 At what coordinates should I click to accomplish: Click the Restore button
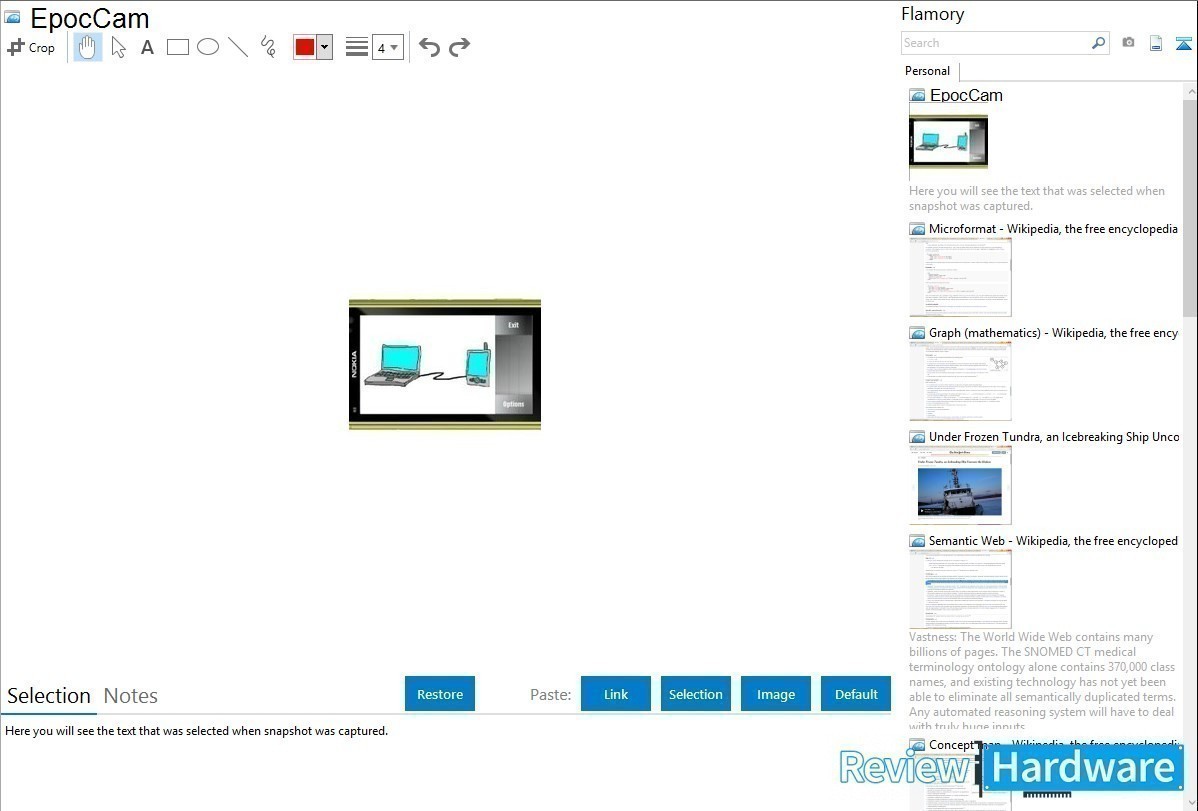click(440, 694)
